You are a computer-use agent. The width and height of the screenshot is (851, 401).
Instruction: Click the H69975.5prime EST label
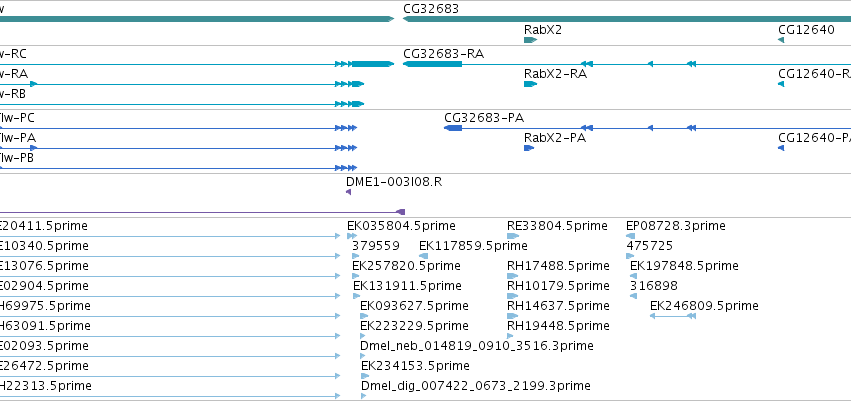click(45, 306)
